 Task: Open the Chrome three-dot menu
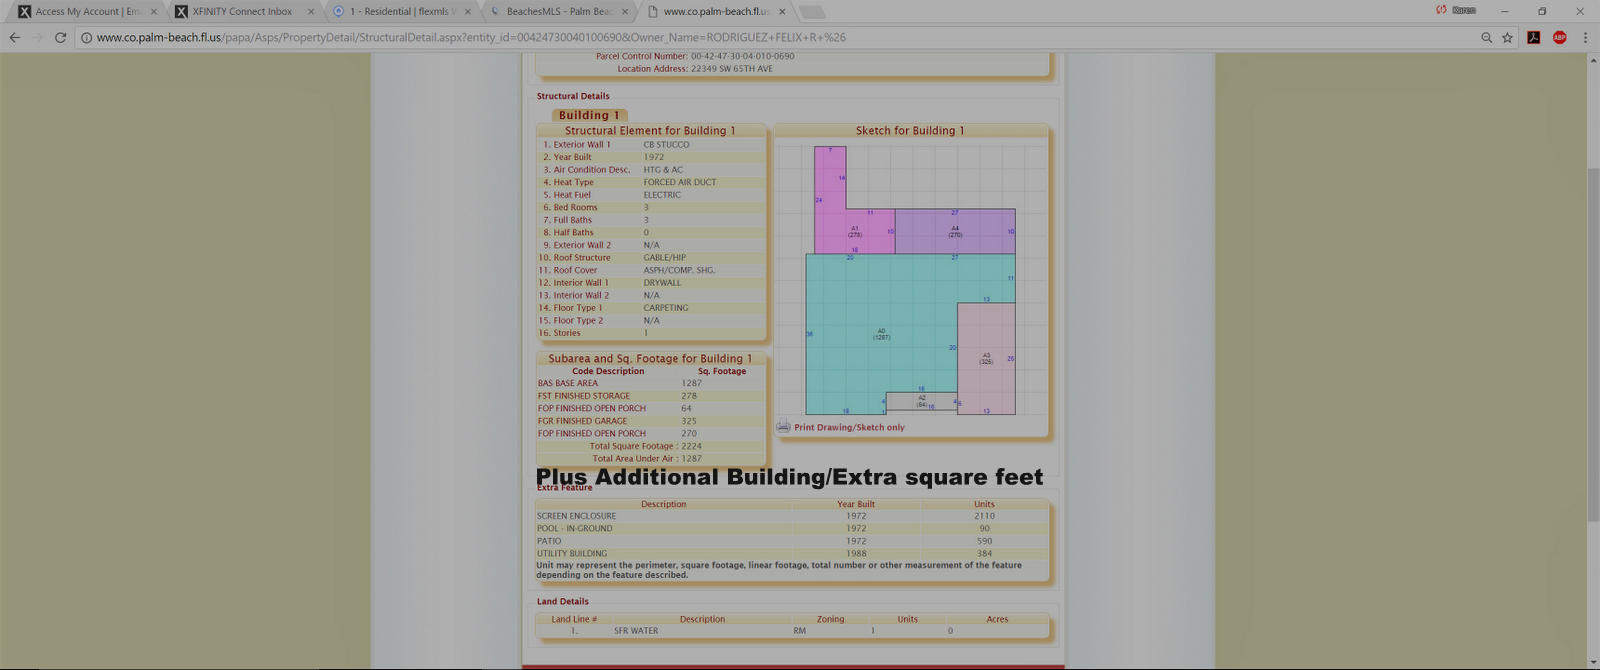[1585, 38]
